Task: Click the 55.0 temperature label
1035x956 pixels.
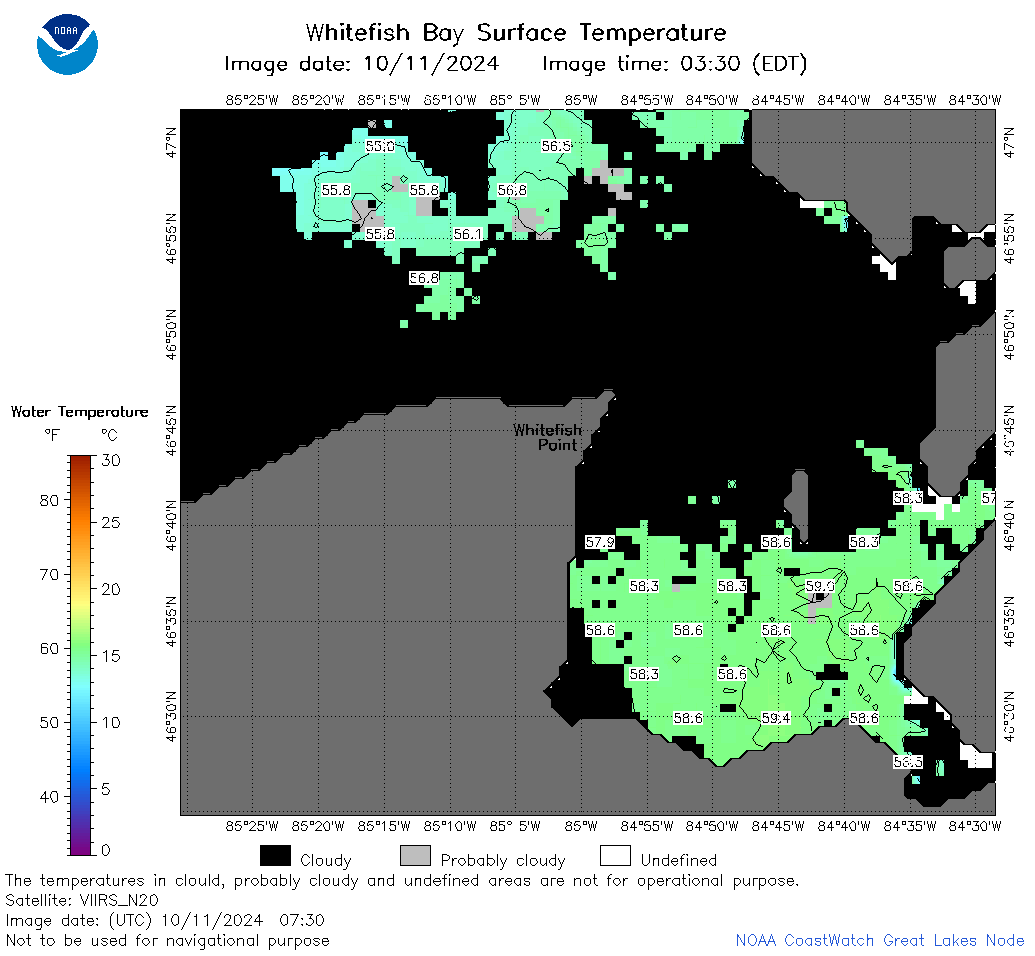Action: pos(380,146)
